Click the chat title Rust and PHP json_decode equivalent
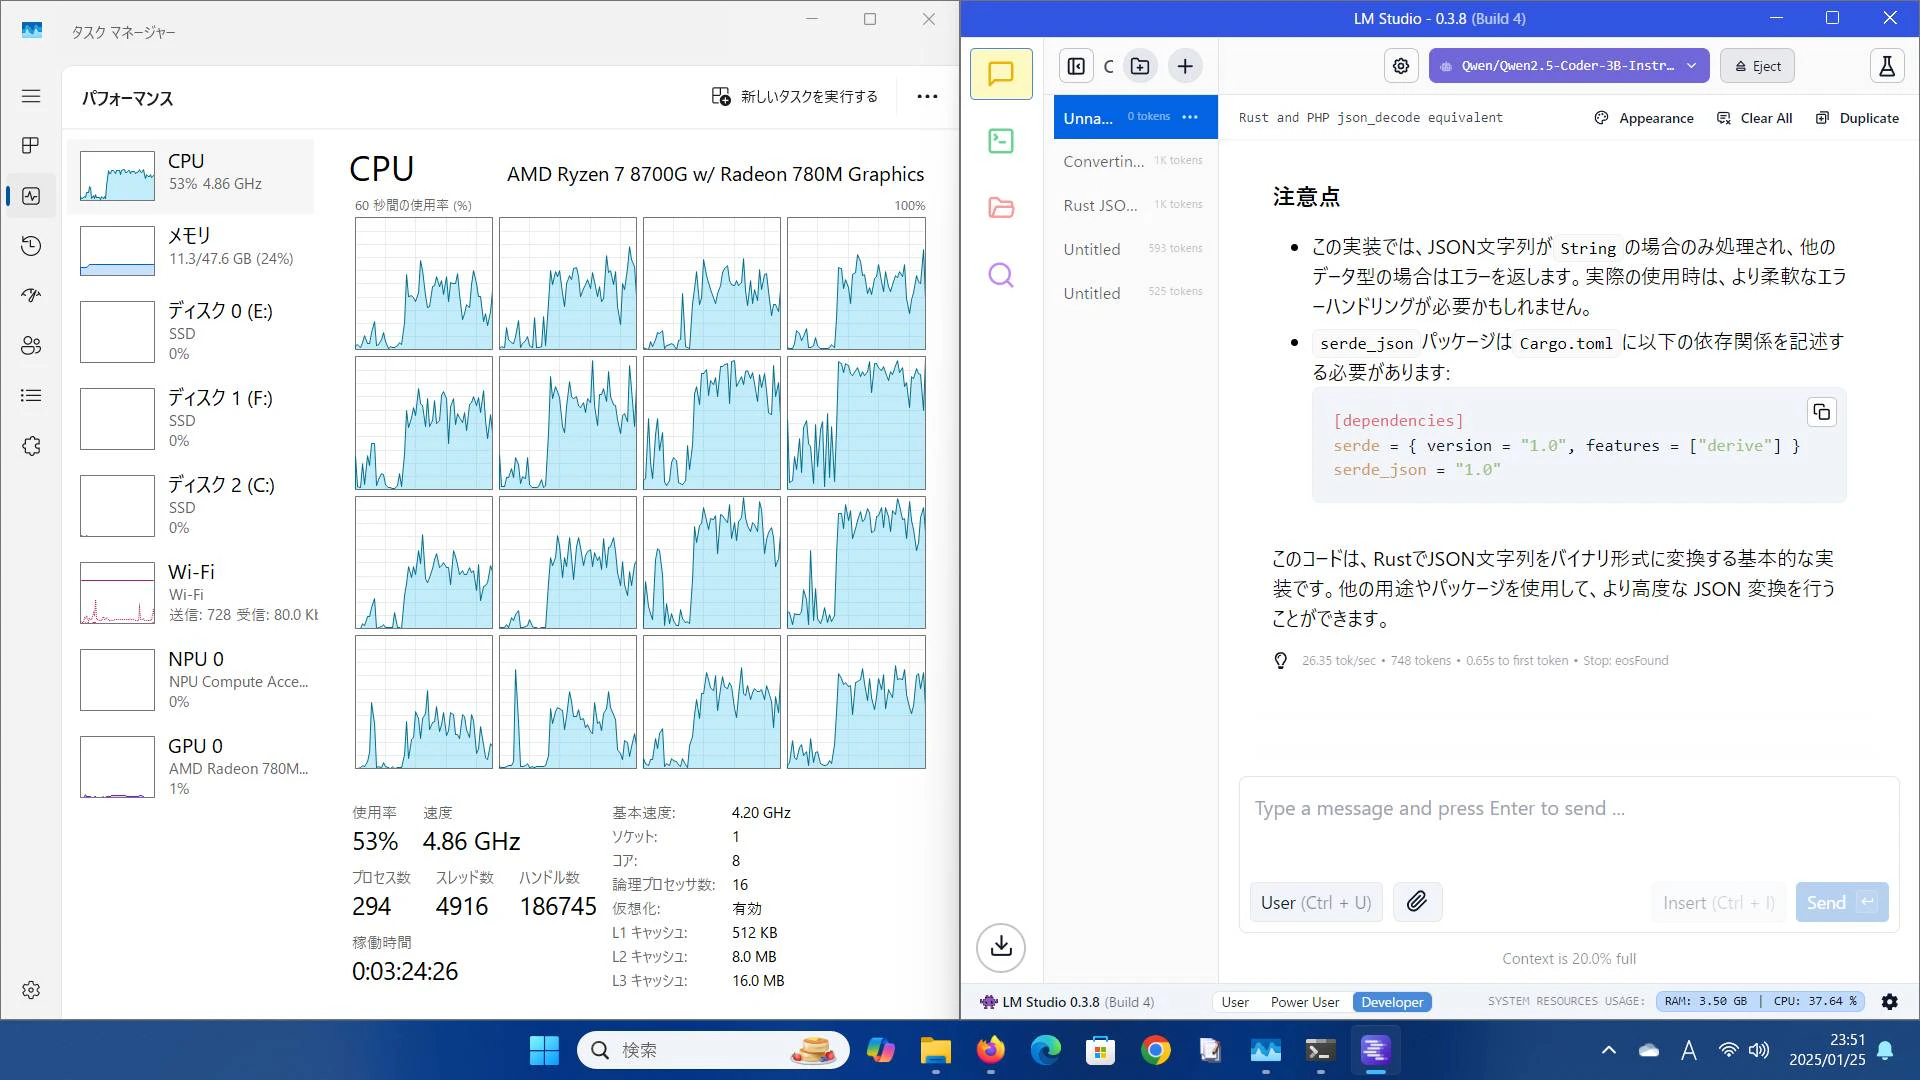Image resolution: width=1920 pixels, height=1080 pixels. (1370, 118)
